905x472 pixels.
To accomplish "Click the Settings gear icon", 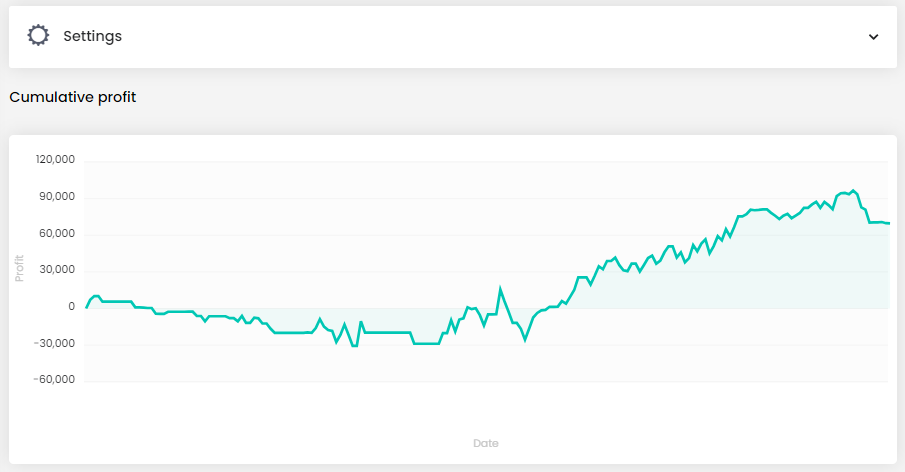I will (x=38, y=36).
